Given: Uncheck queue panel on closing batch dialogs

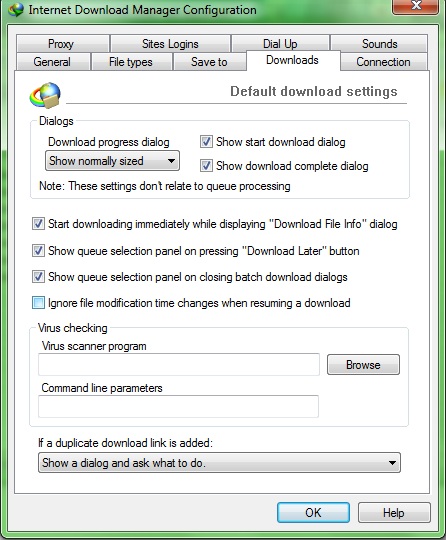Looking at the screenshot, I should click(x=38, y=277).
